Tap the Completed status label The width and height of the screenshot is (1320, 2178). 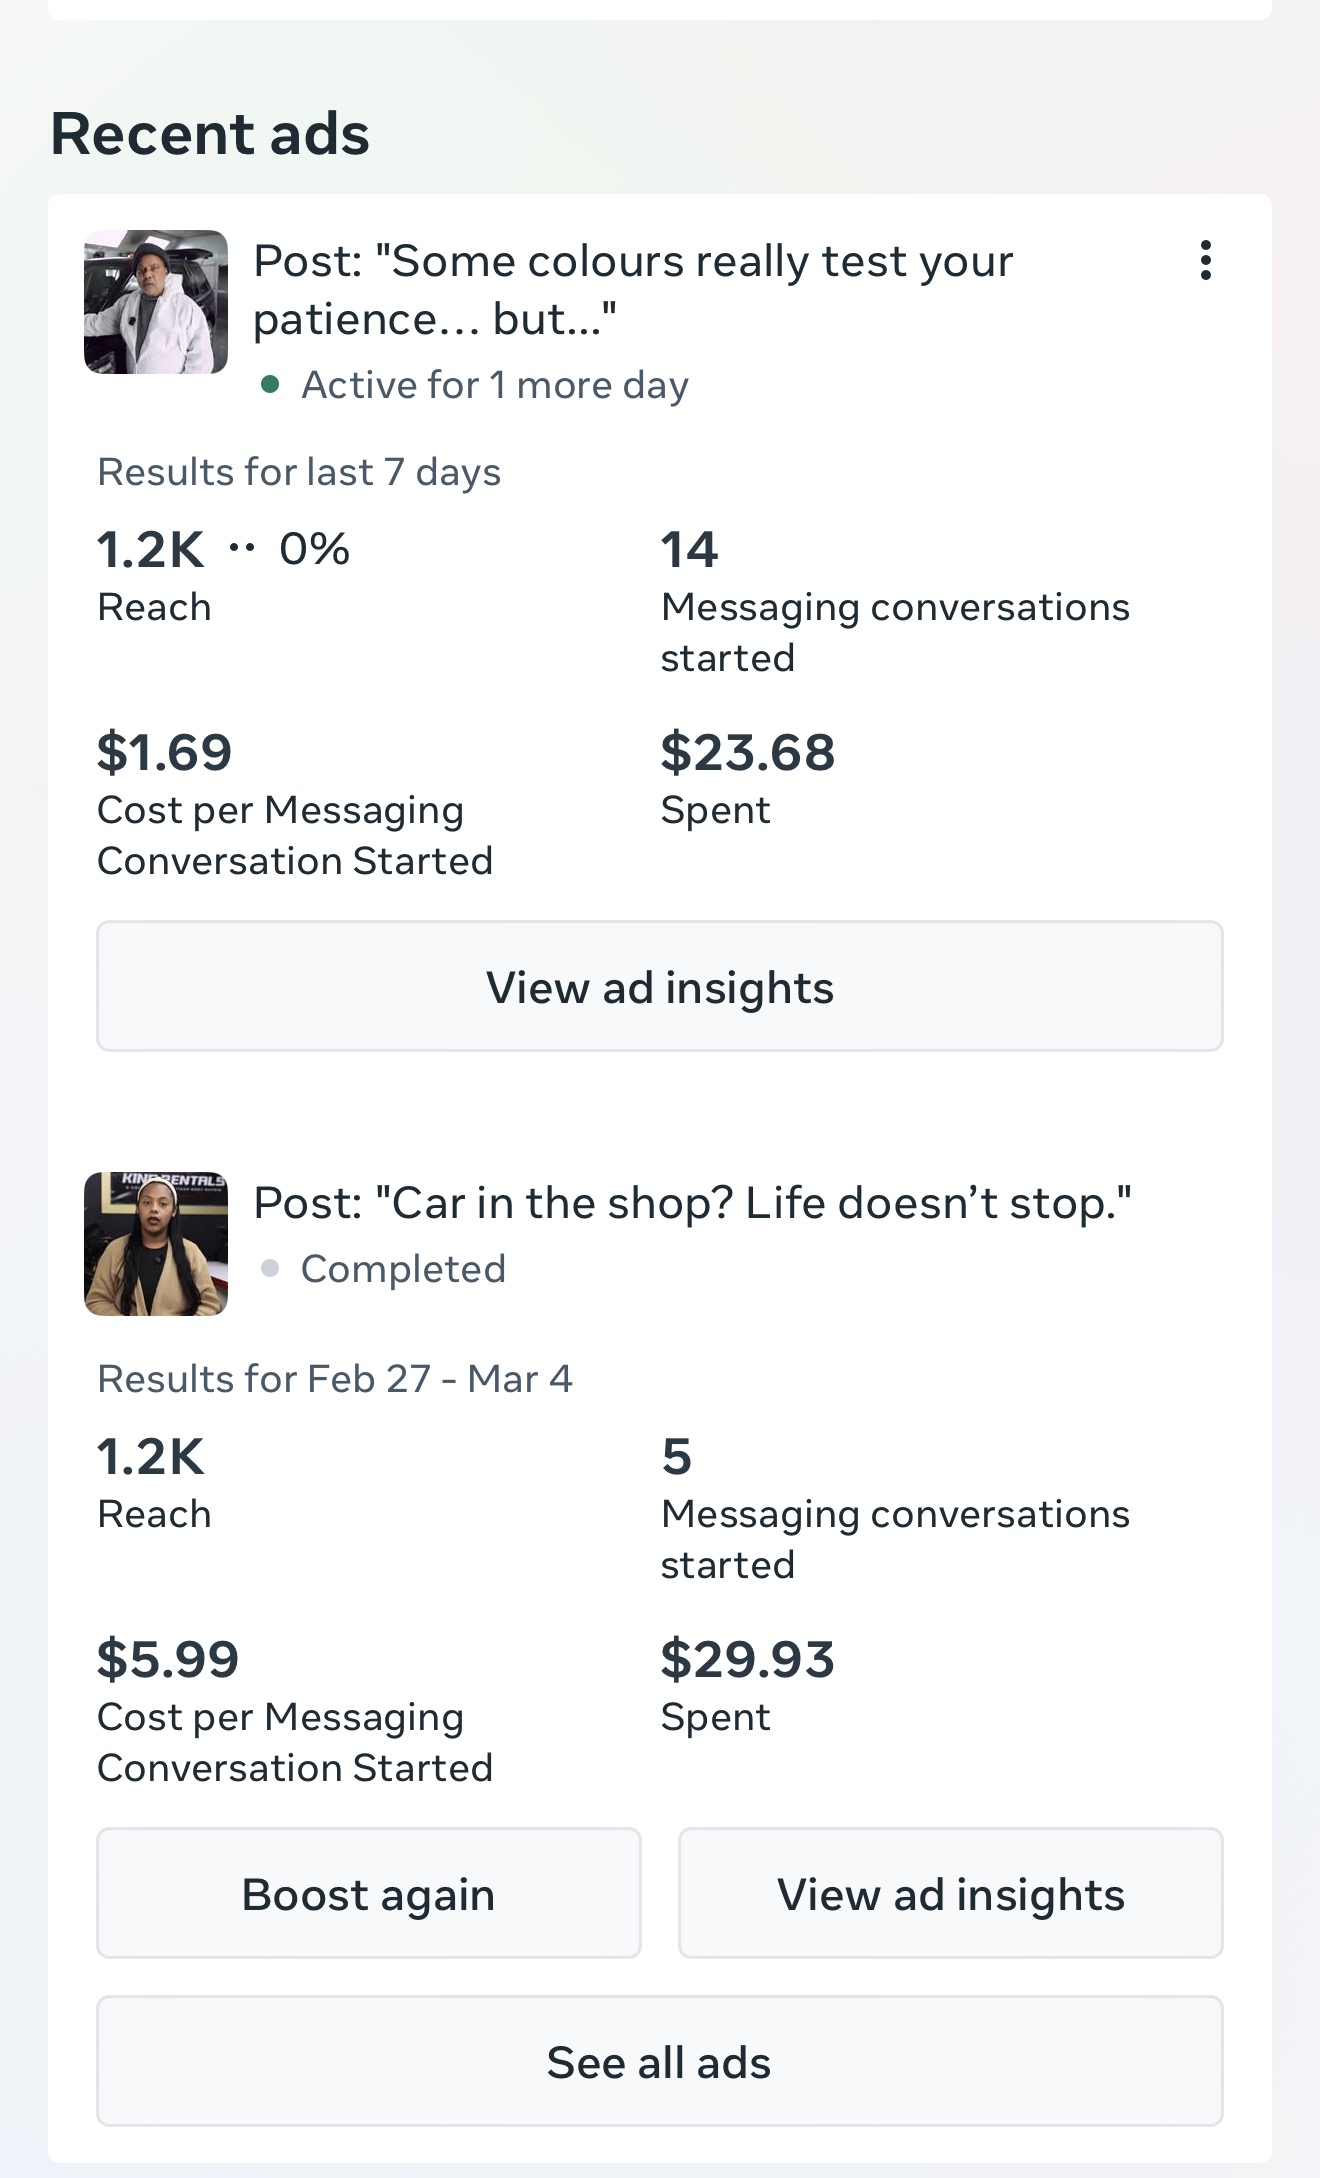(x=403, y=1269)
